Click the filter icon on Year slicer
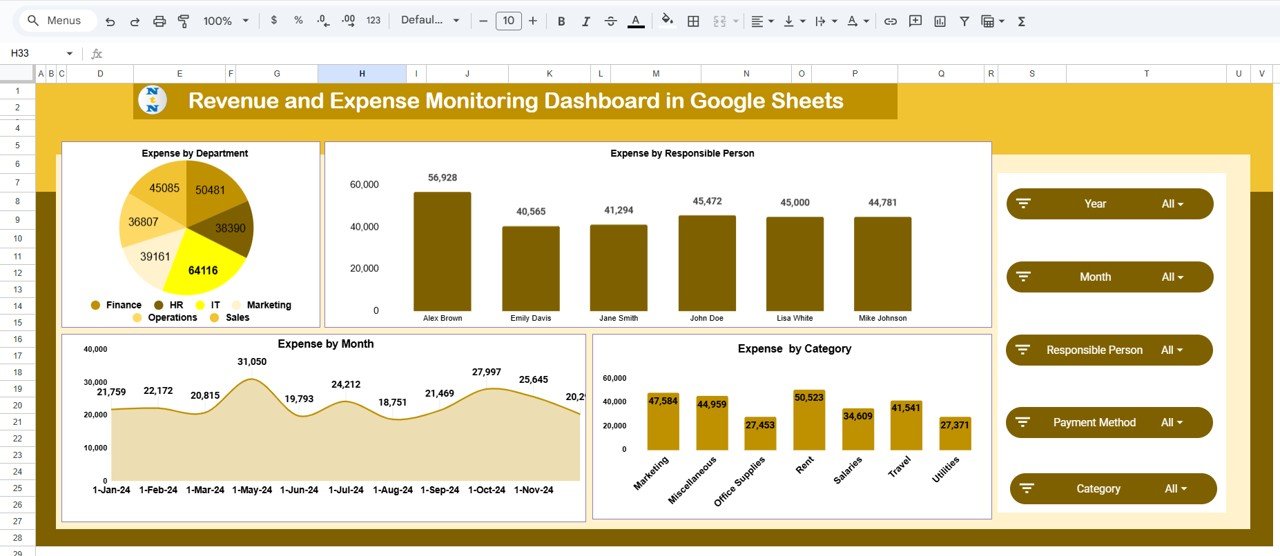The image size is (1280, 556). point(1023,203)
